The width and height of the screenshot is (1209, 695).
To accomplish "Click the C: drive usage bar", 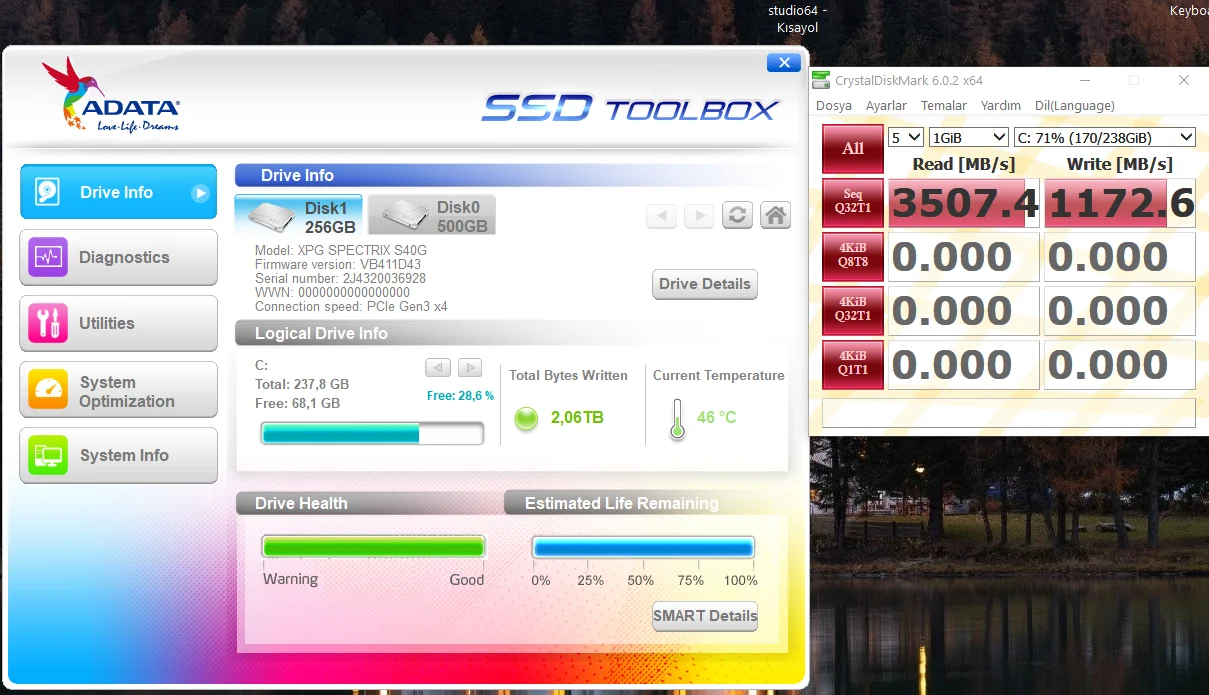I will point(372,433).
